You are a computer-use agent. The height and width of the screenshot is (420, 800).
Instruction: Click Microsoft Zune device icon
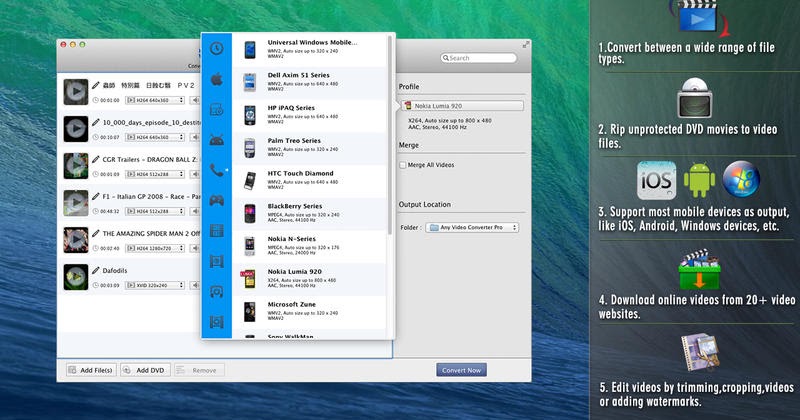click(249, 312)
